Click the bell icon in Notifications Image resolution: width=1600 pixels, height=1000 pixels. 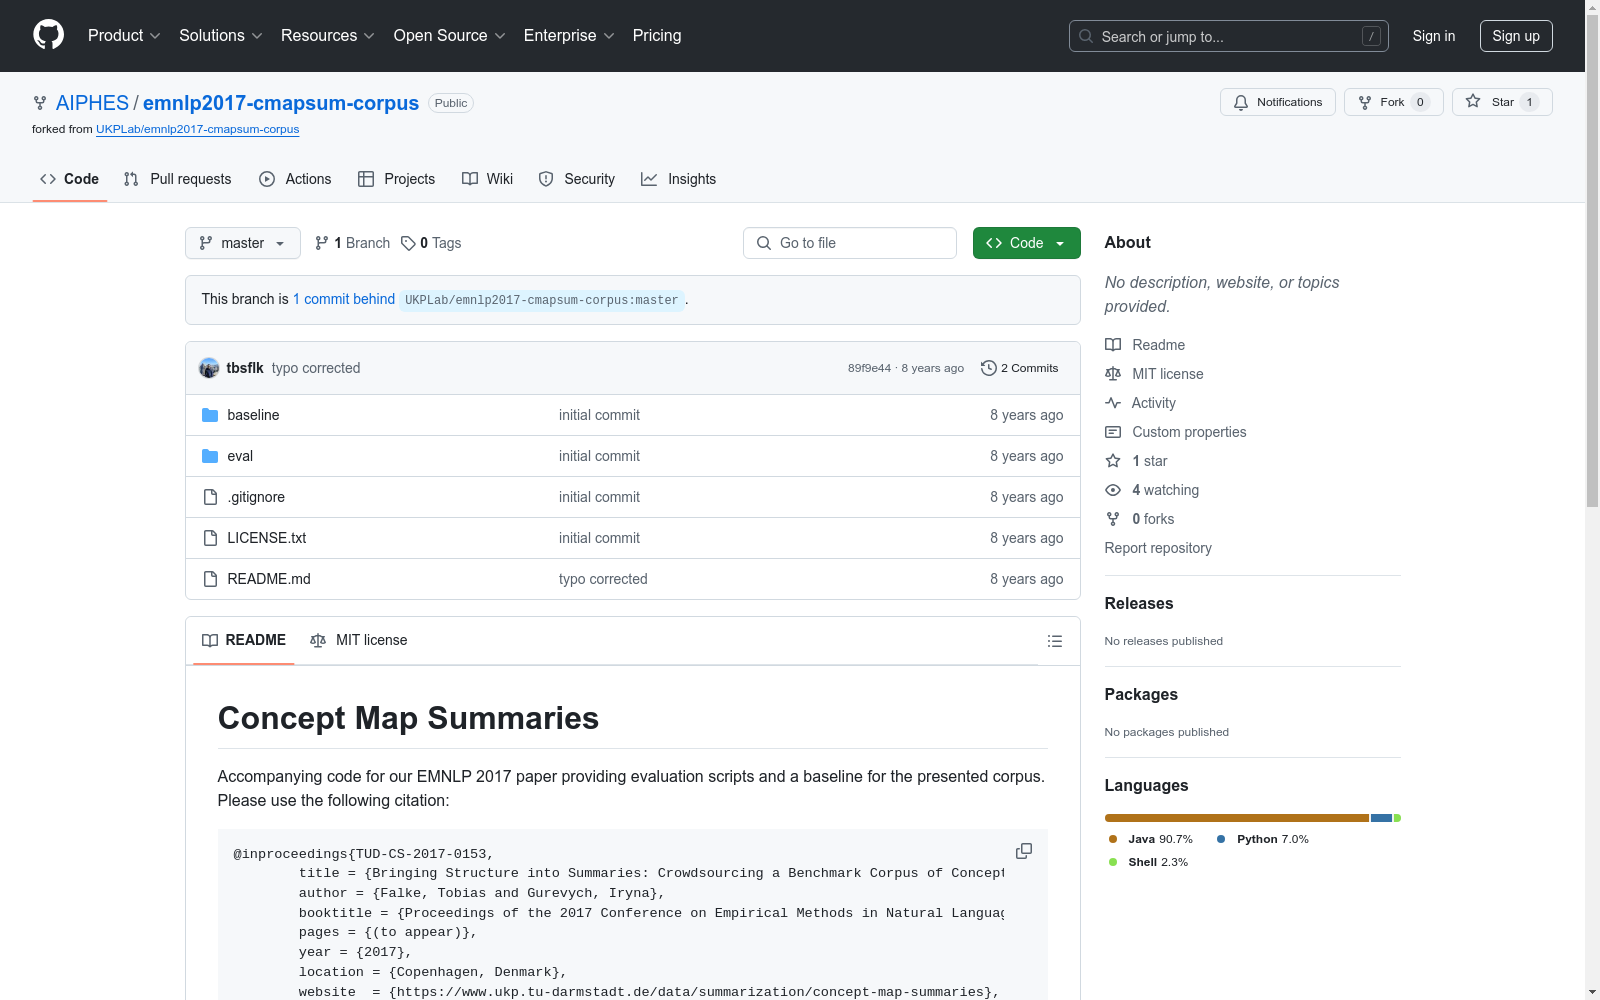tap(1241, 102)
